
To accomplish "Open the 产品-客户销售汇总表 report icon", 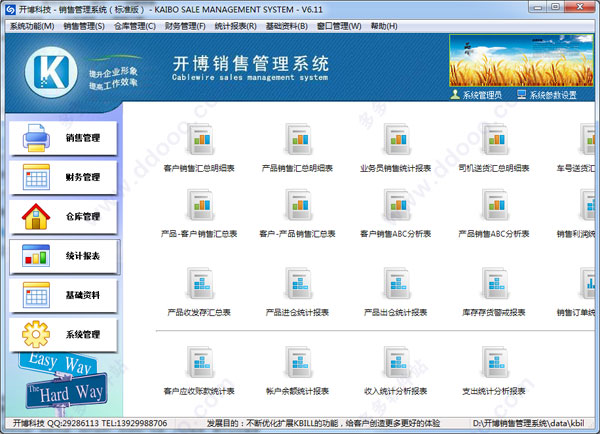I will 200,205.
